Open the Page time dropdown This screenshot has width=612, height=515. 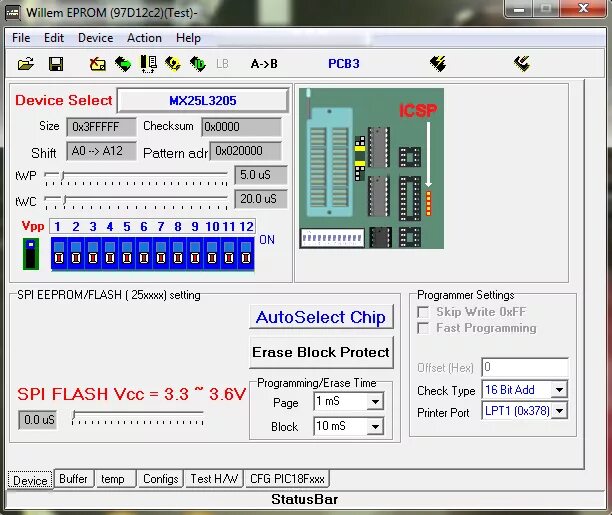(x=375, y=401)
